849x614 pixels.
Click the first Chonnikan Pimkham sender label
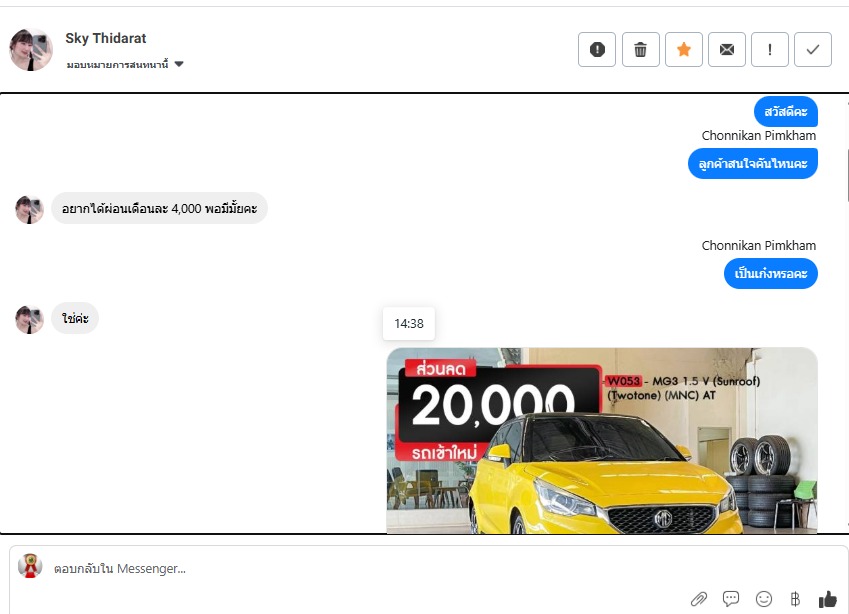coord(759,136)
